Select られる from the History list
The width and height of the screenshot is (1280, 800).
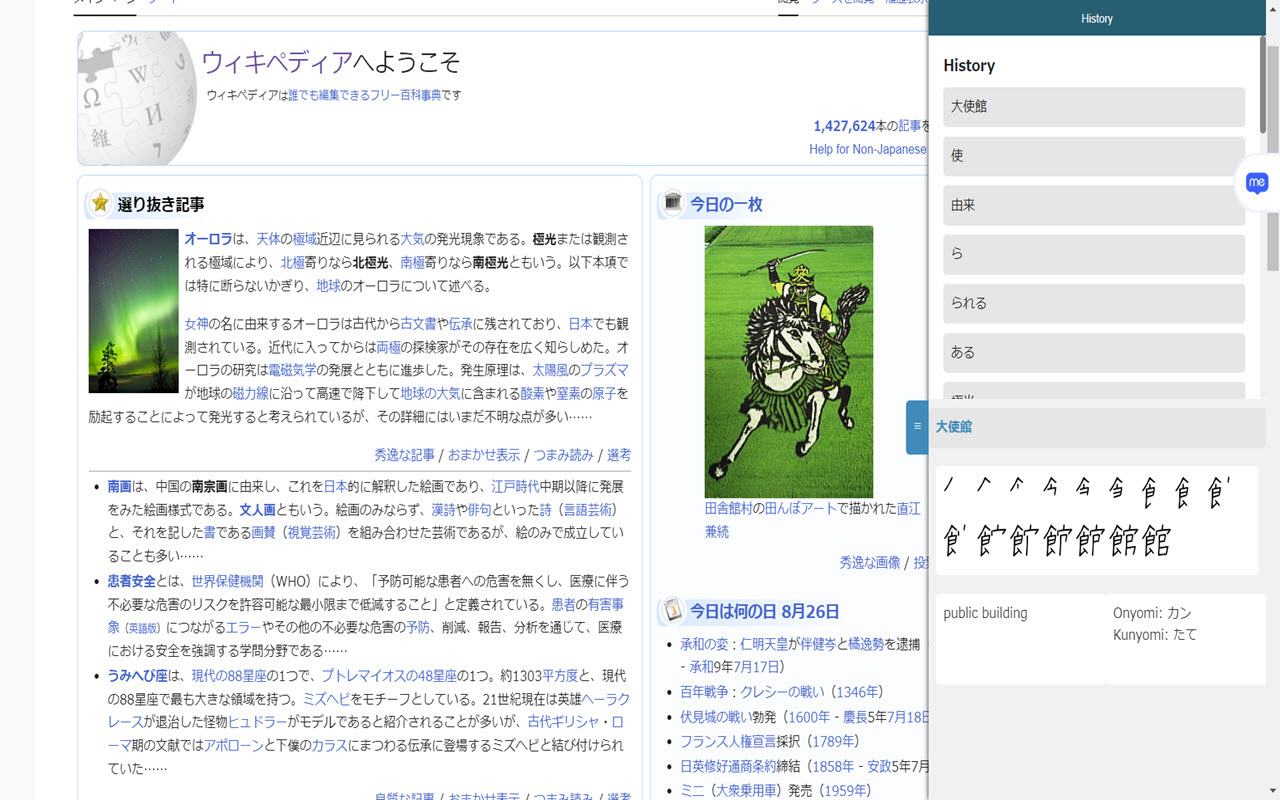tap(1093, 303)
